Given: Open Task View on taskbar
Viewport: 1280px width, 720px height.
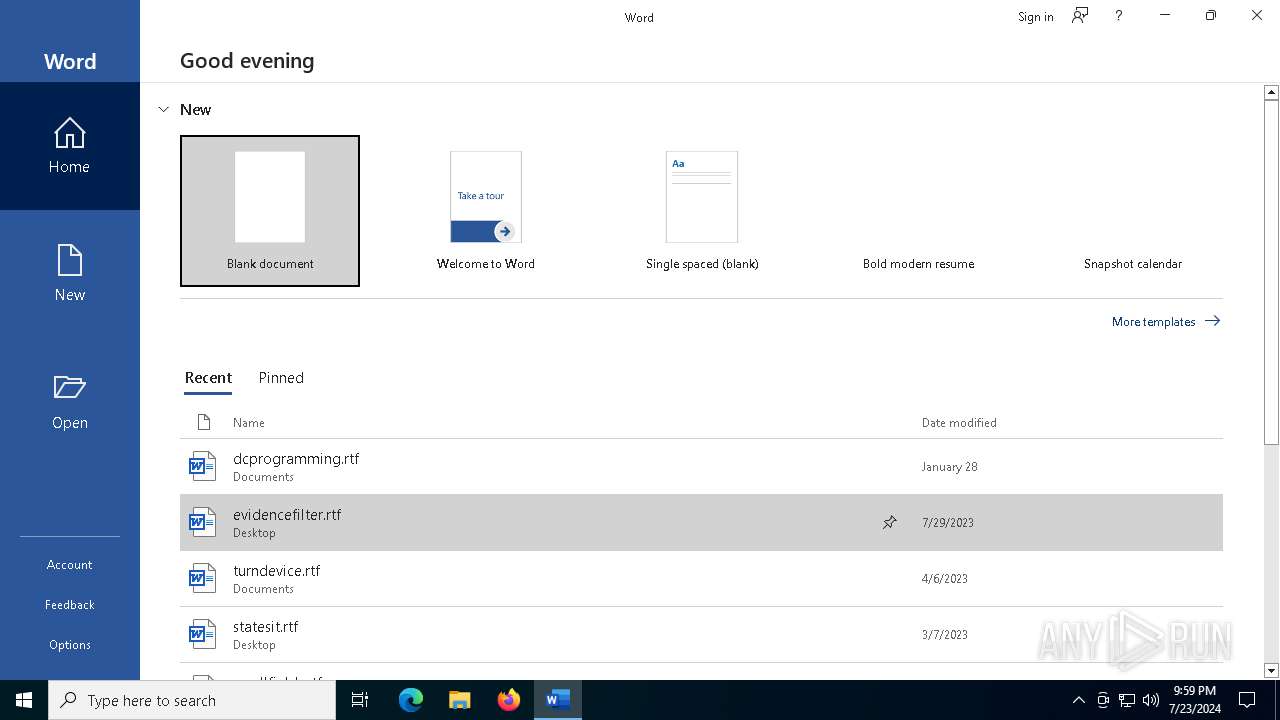Looking at the screenshot, I should [360, 700].
